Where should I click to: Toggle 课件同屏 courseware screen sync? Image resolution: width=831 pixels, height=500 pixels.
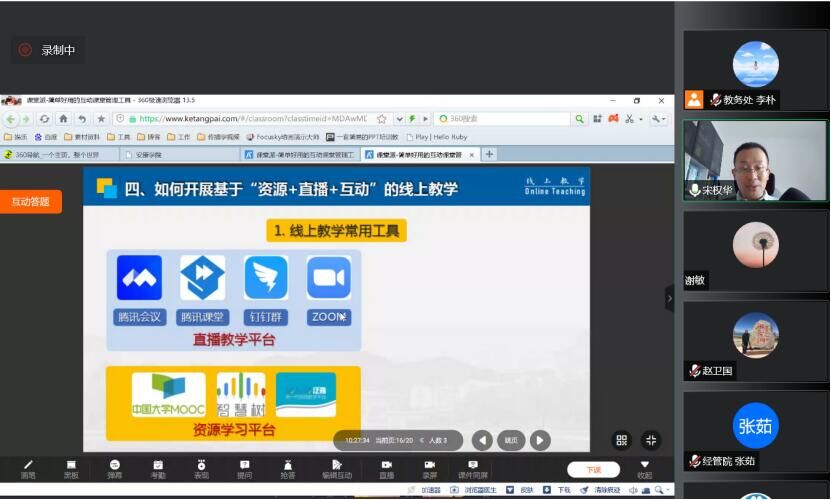[473, 468]
